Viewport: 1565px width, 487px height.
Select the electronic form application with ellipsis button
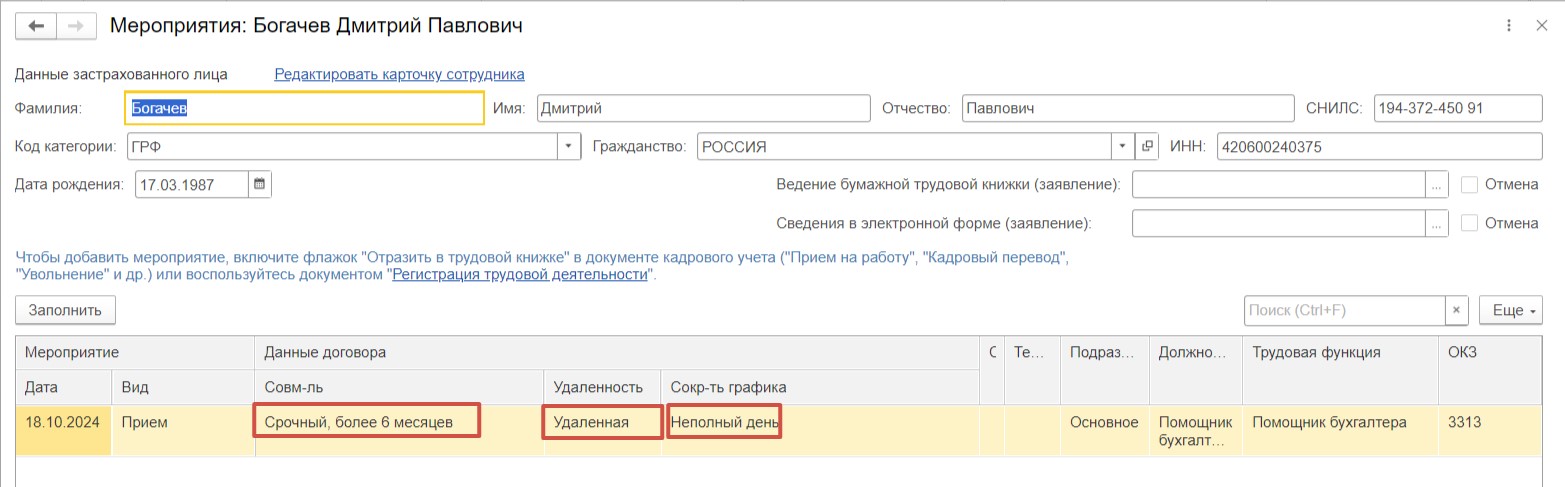click(x=1437, y=223)
